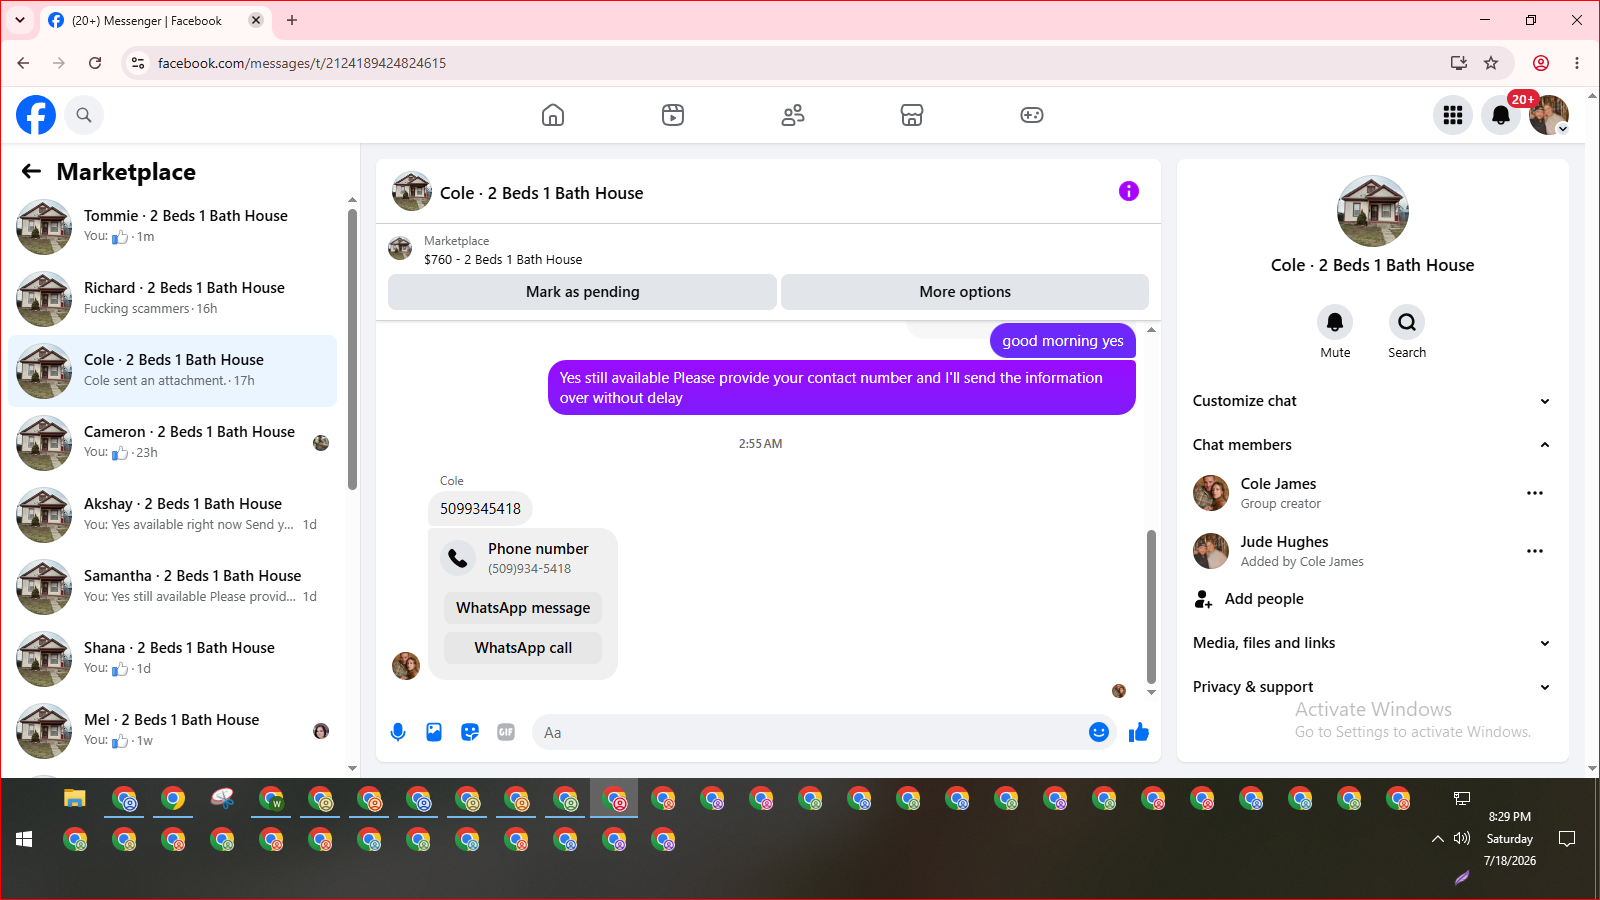
Task: Open the $760 - 2 Beds 1 Bath House listing
Action: click(x=503, y=259)
